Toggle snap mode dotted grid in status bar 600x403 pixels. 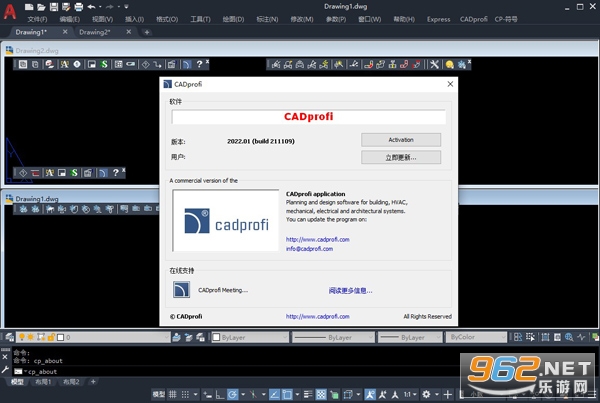[x=185, y=394]
